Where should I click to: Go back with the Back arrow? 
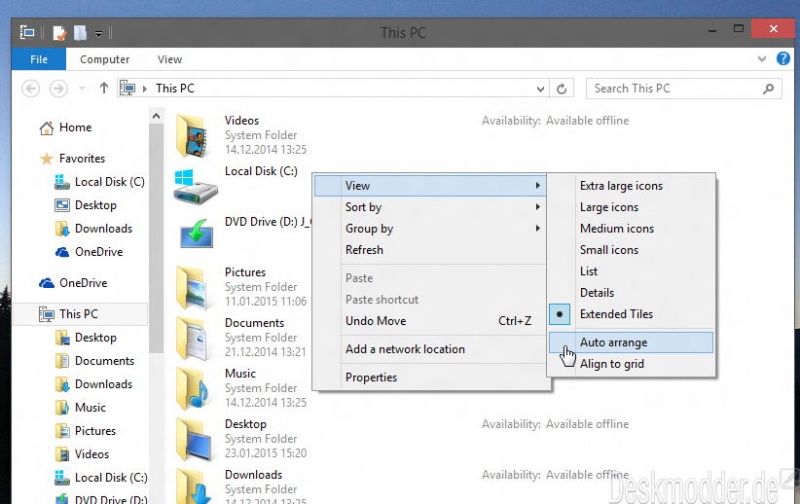coord(31,89)
